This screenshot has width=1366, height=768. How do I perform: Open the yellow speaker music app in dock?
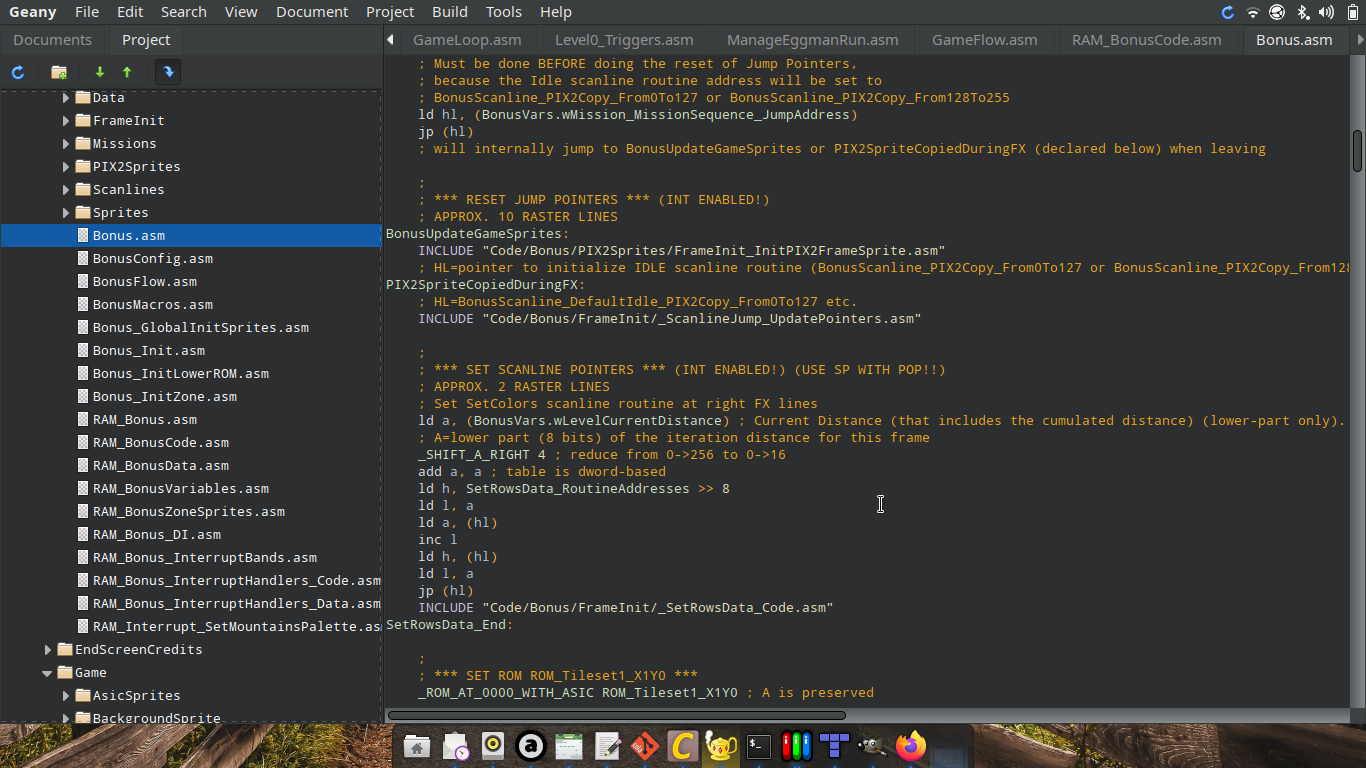click(493, 746)
